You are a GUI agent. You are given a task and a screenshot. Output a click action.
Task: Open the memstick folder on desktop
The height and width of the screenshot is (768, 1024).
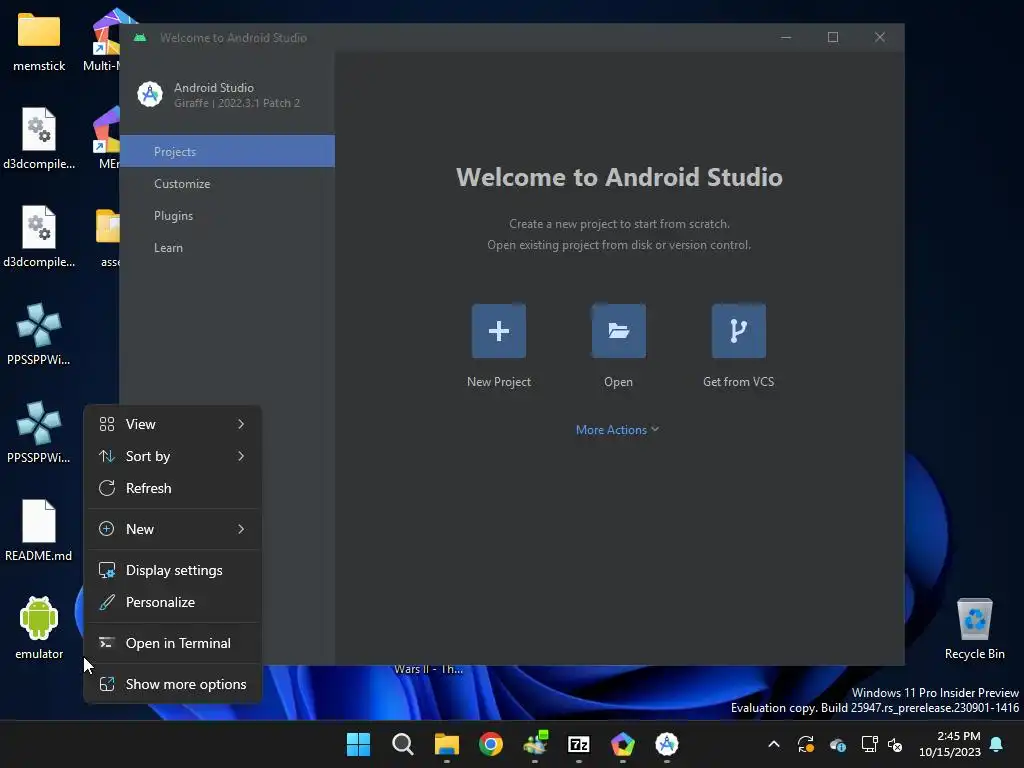pyautogui.click(x=39, y=42)
